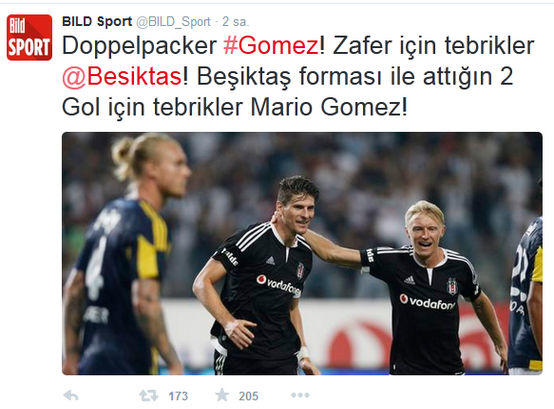Open the three-dot more options menu

(300, 395)
